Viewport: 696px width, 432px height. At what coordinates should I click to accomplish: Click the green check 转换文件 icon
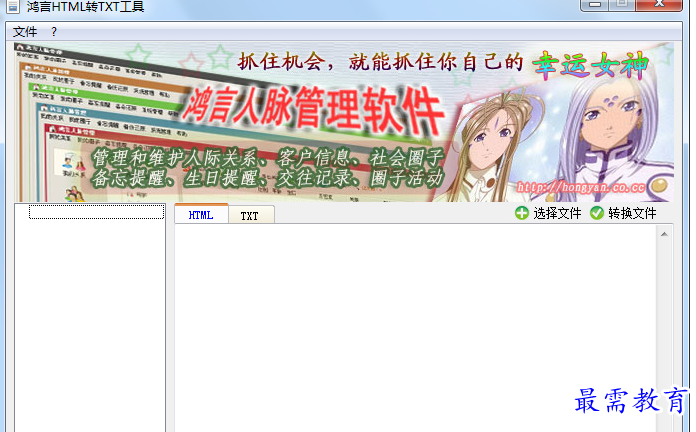pyautogui.click(x=597, y=213)
